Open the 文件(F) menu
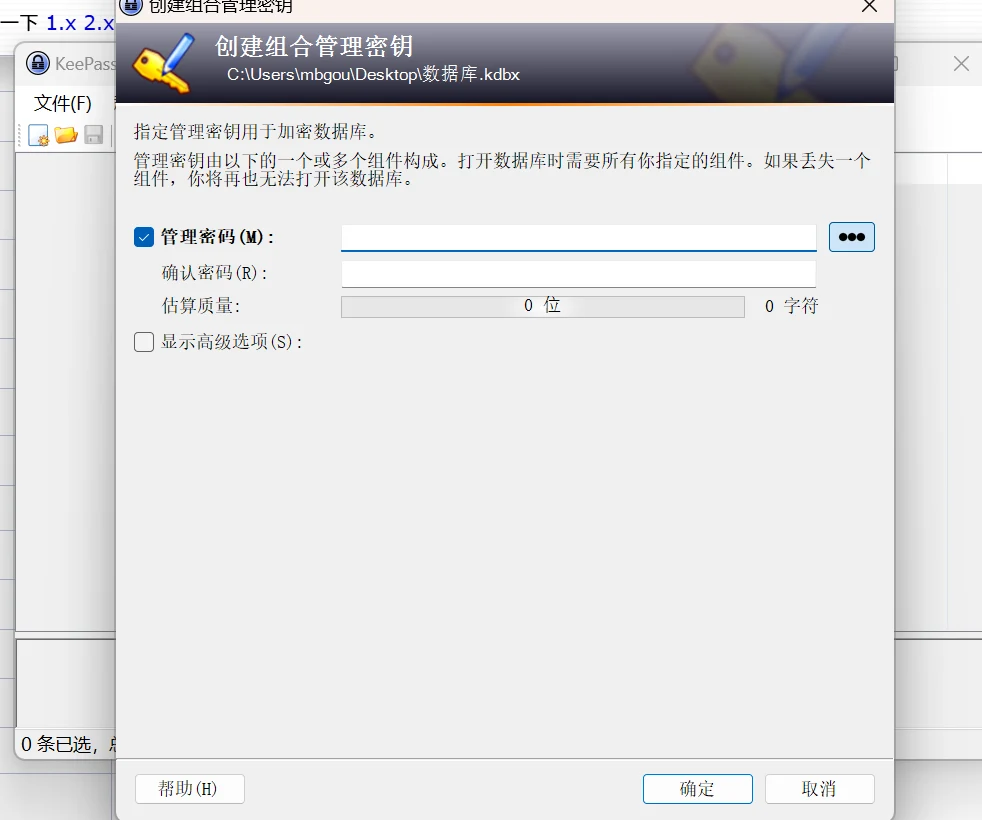This screenshot has width=982, height=820. (x=63, y=103)
